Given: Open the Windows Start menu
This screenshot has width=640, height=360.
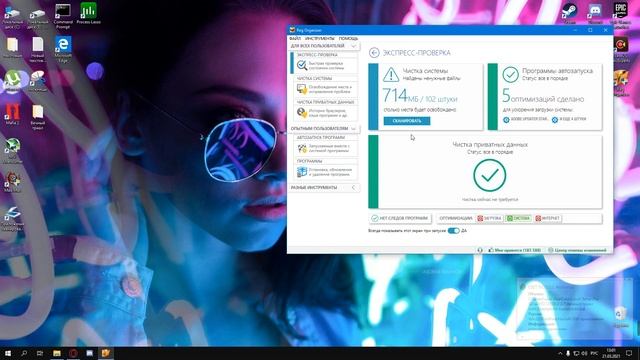Looking at the screenshot, I should pyautogui.click(x=8, y=353).
